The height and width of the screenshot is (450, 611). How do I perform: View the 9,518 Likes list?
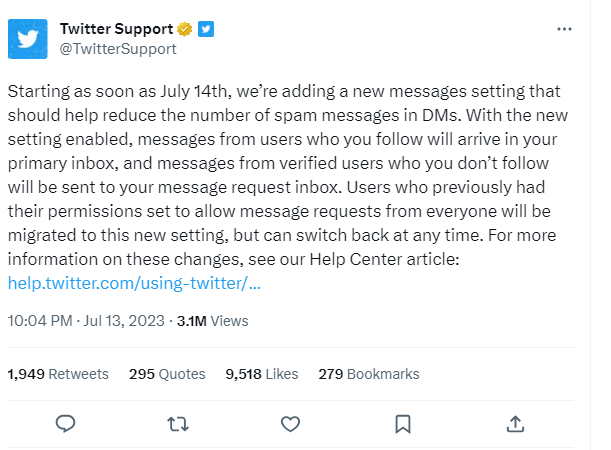262,374
